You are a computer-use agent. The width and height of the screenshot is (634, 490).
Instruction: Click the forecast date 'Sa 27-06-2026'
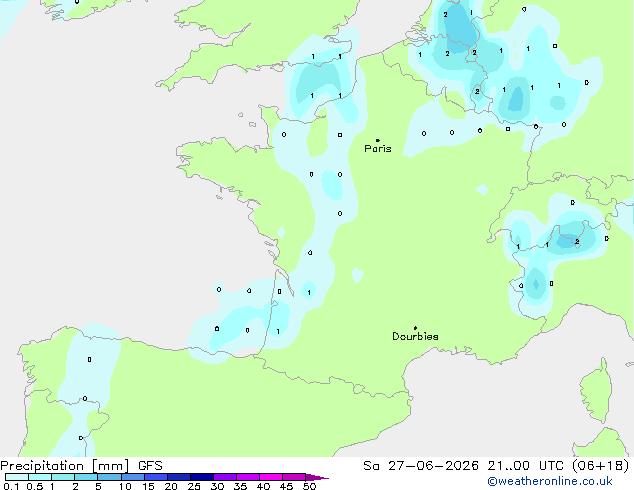pos(421,466)
